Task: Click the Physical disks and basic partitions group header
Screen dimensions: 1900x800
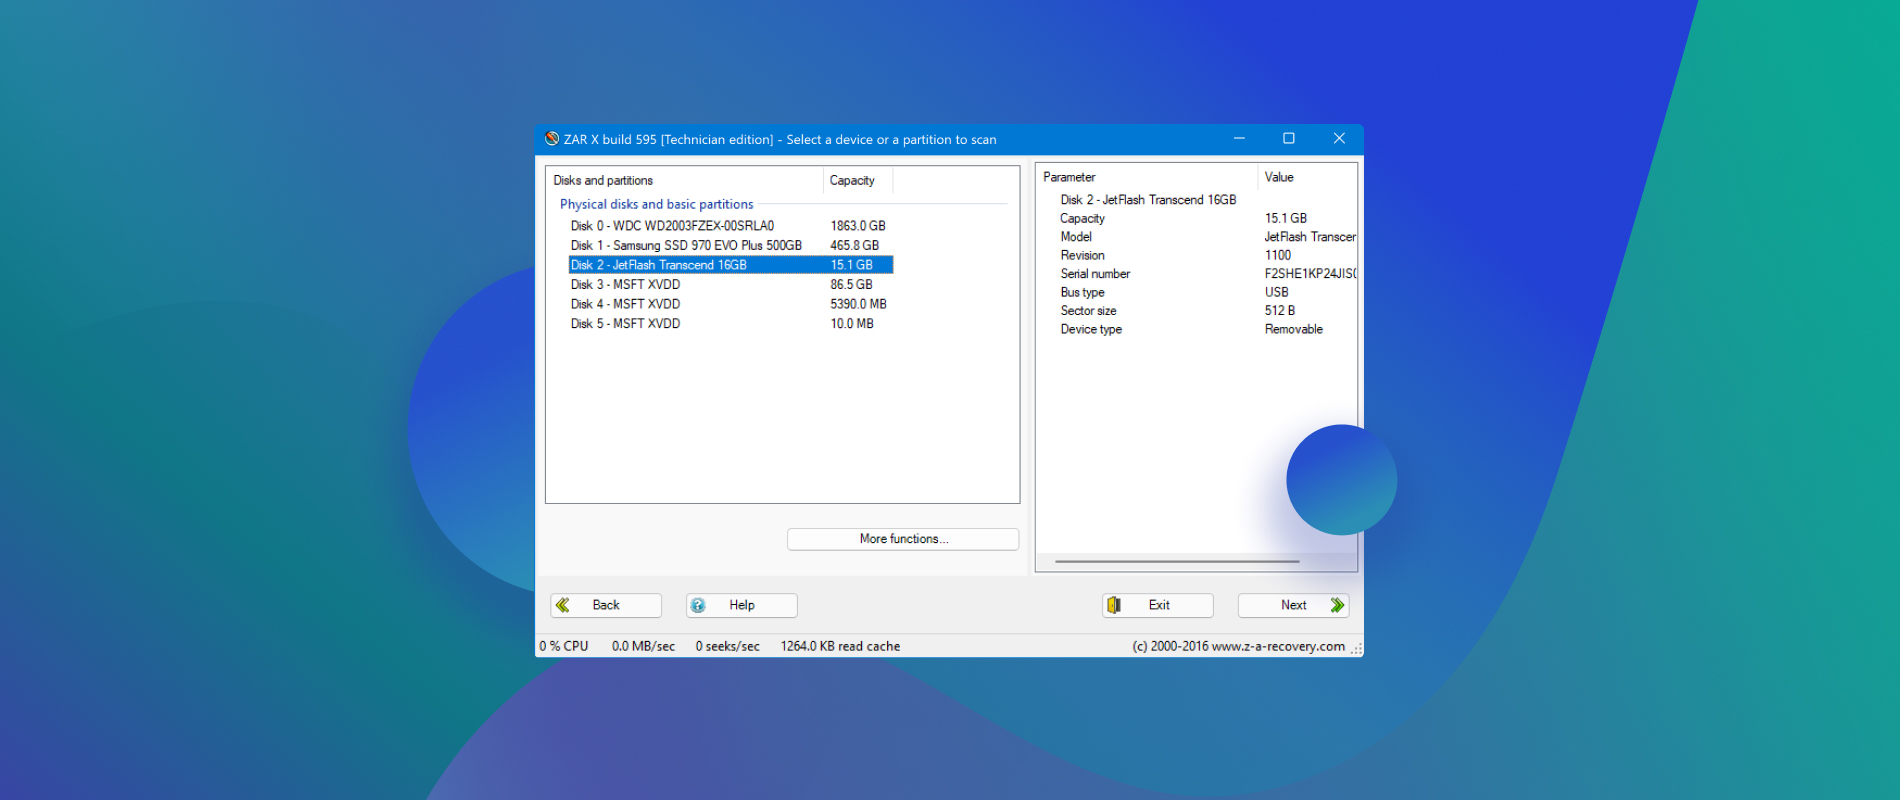Action: [657, 204]
